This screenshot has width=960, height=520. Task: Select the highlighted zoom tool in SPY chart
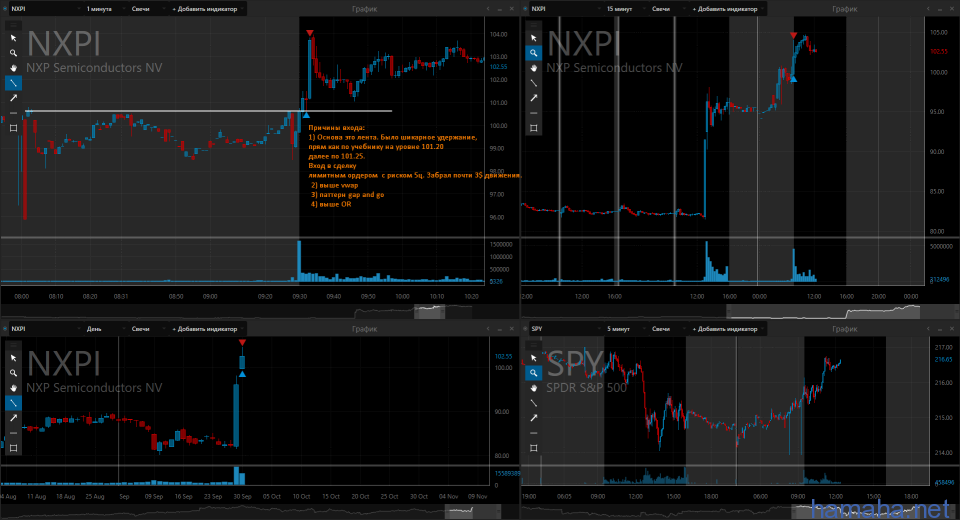[x=534, y=373]
